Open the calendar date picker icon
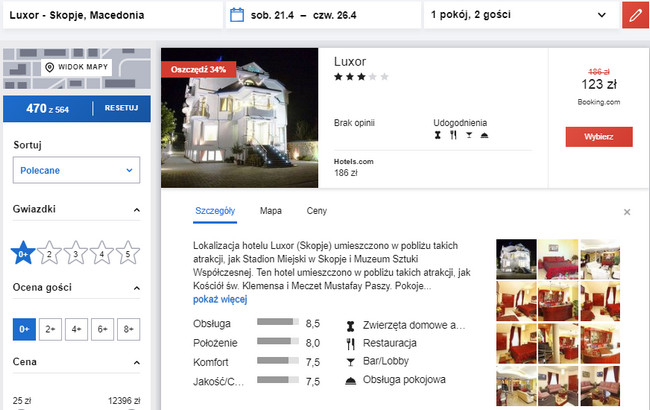650x410 pixels. click(x=237, y=15)
